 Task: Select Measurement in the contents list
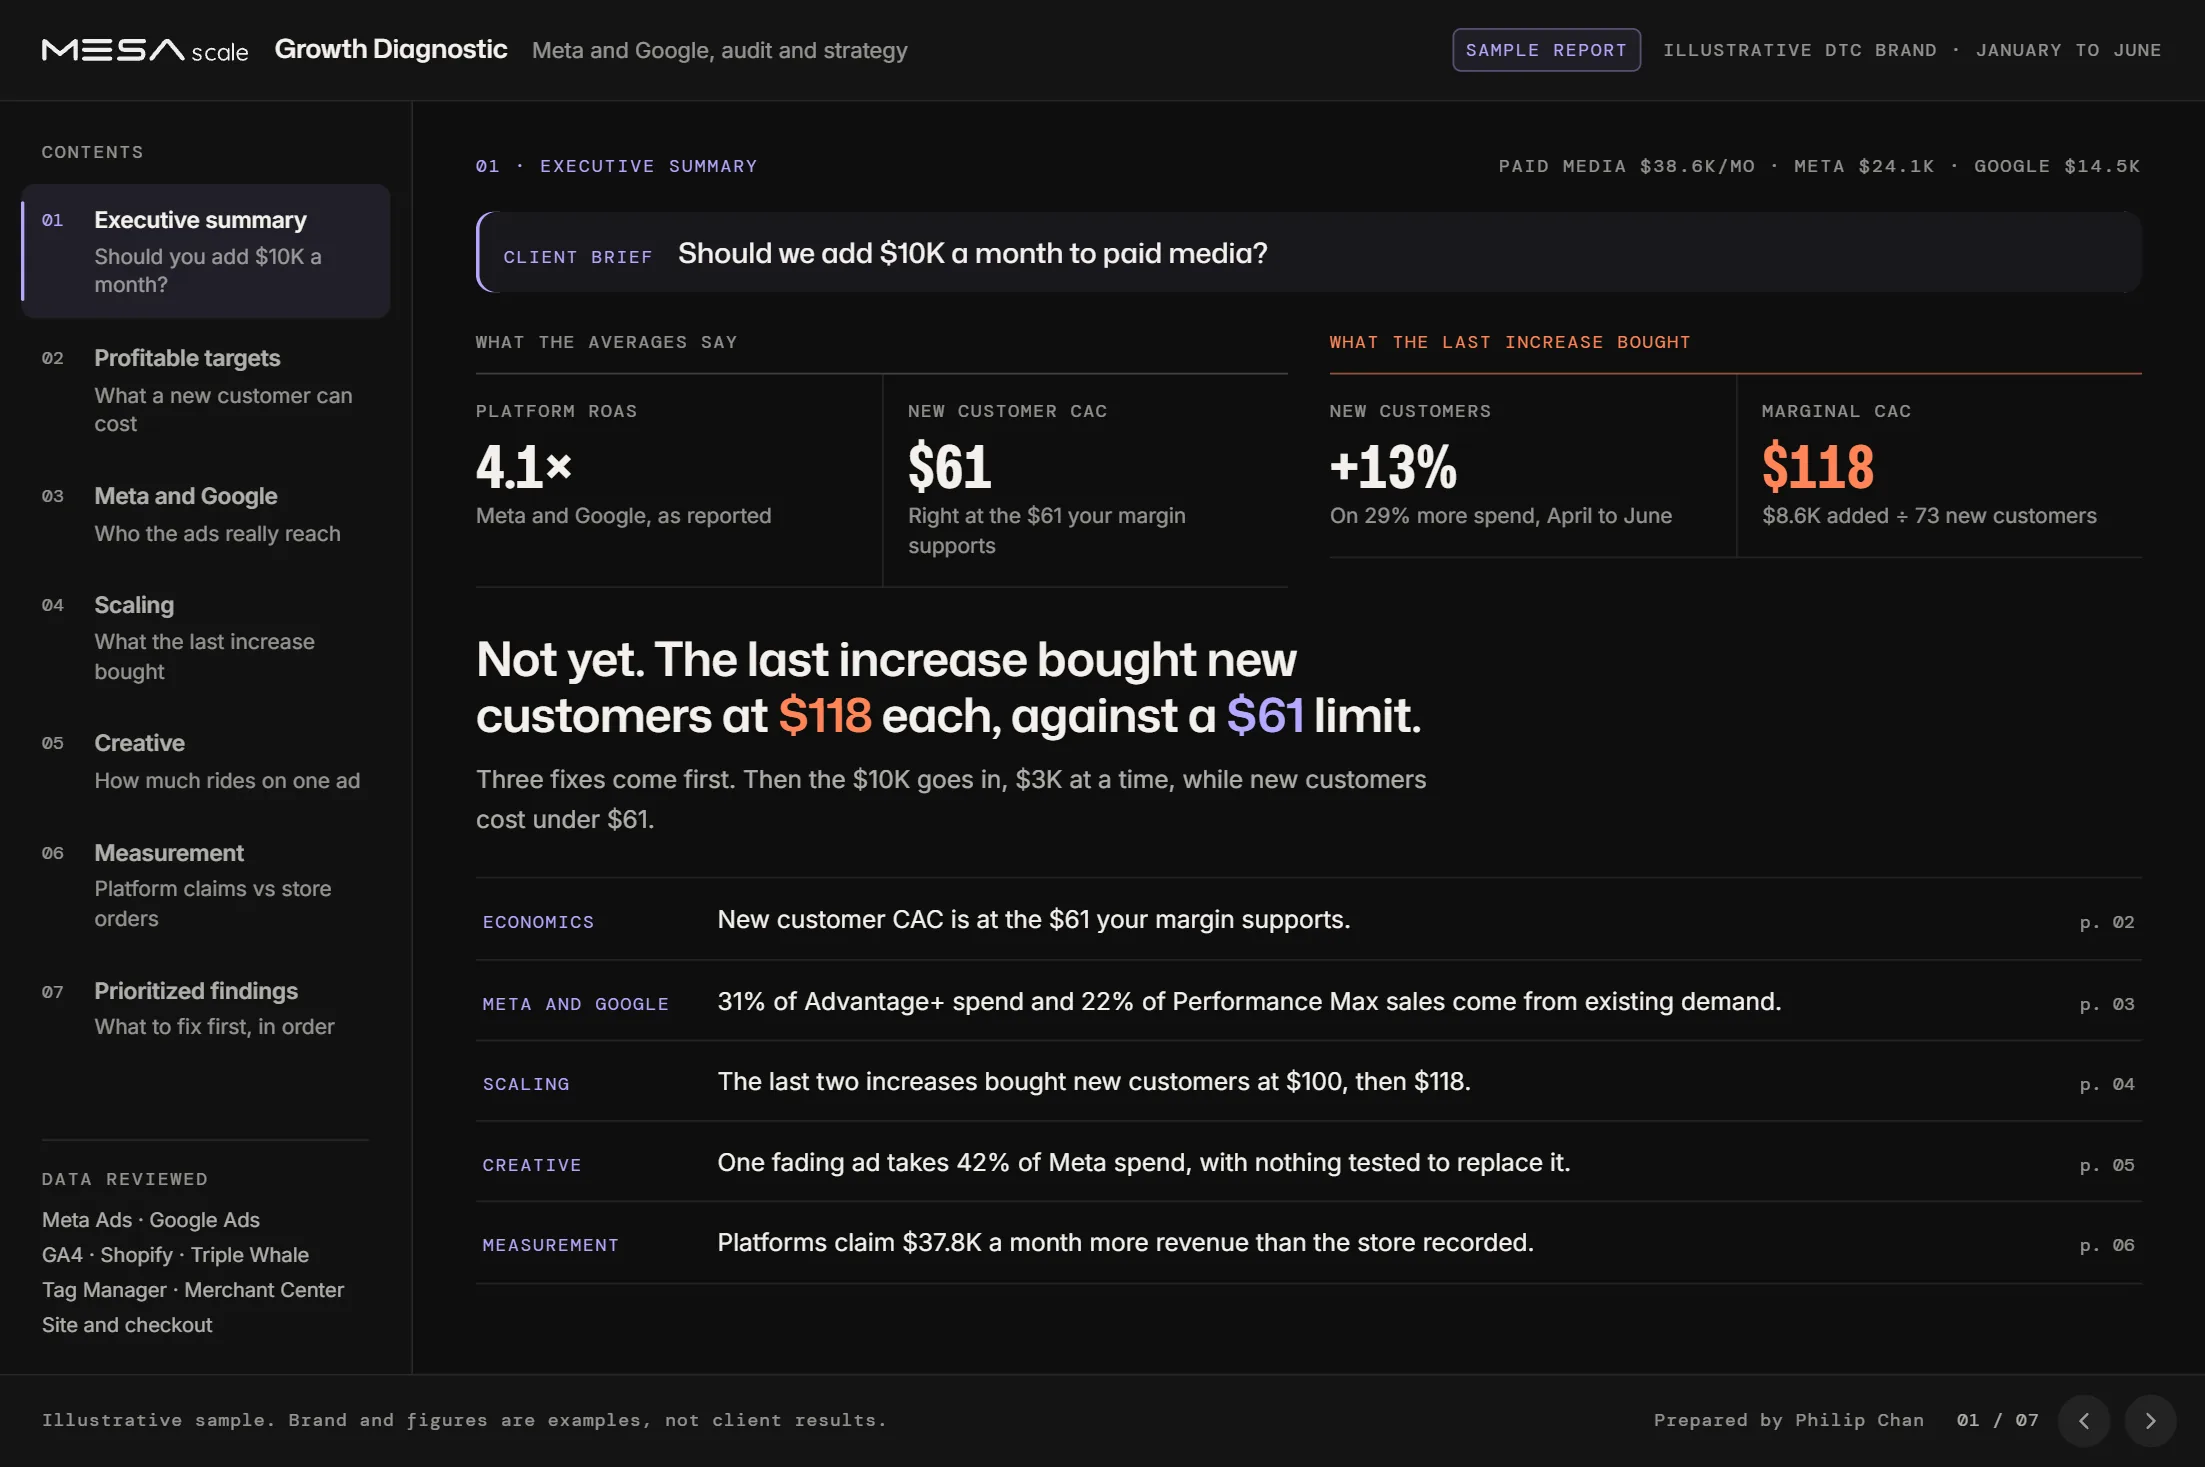coord(206,885)
